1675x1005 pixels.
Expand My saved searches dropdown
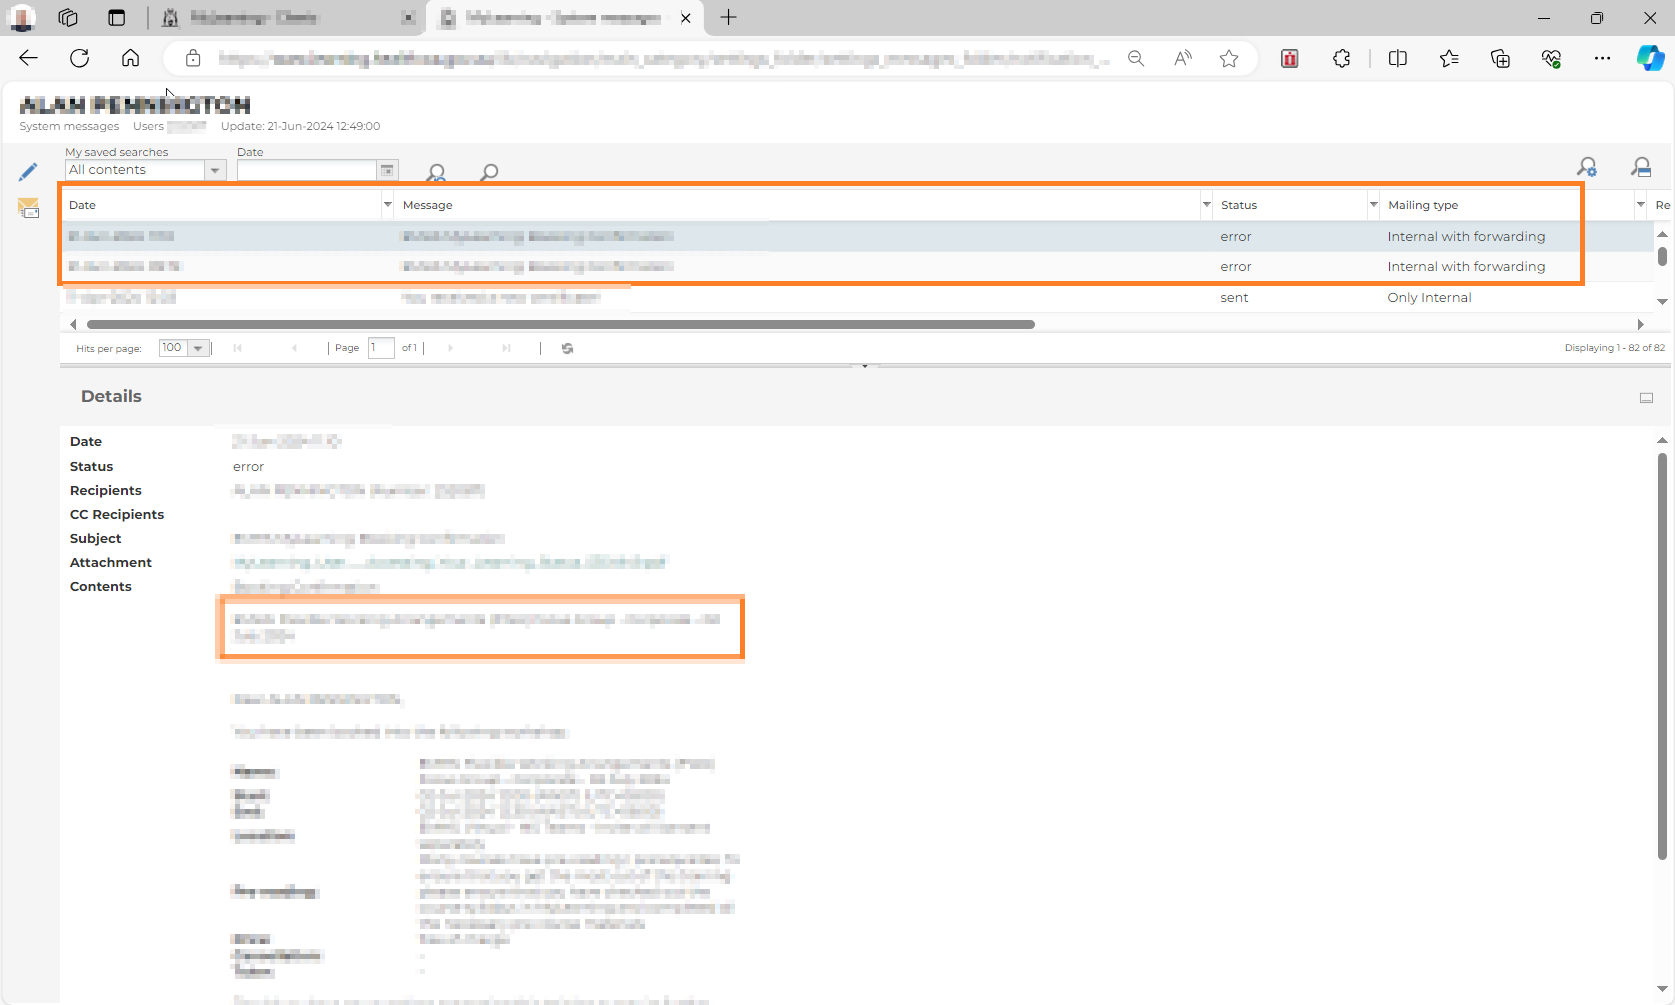tap(215, 170)
